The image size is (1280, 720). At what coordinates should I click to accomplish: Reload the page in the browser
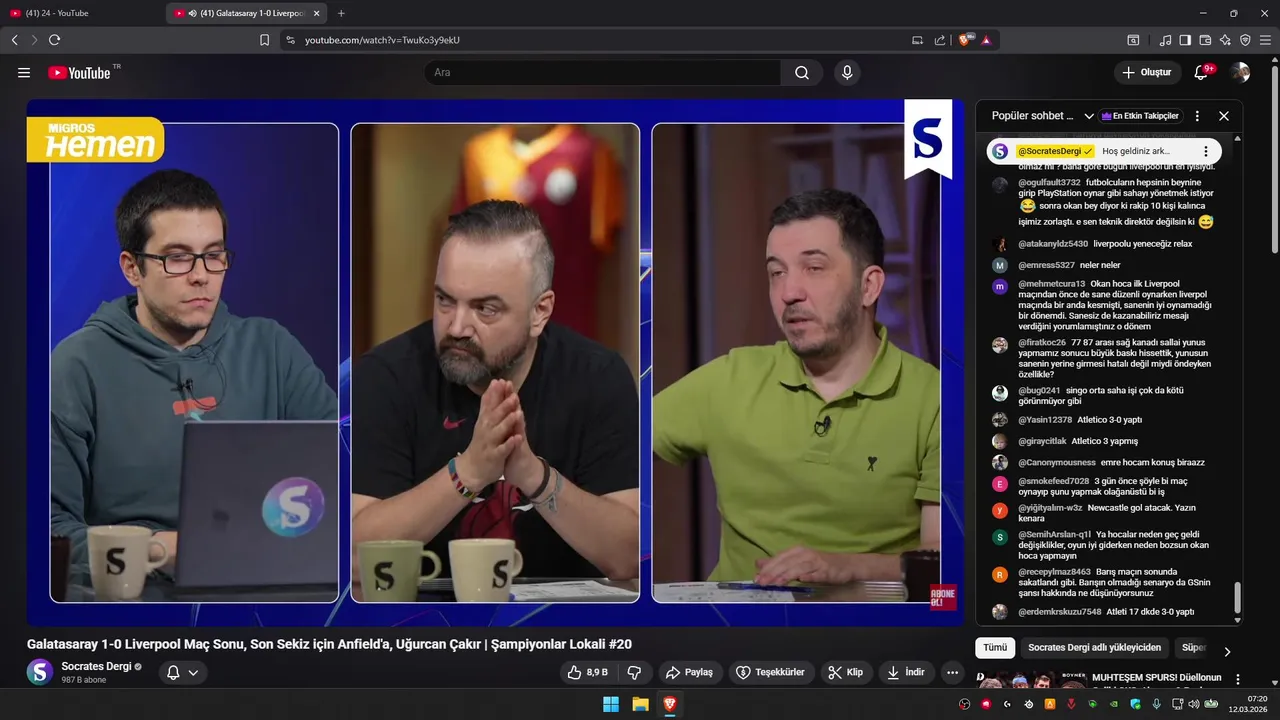click(54, 40)
